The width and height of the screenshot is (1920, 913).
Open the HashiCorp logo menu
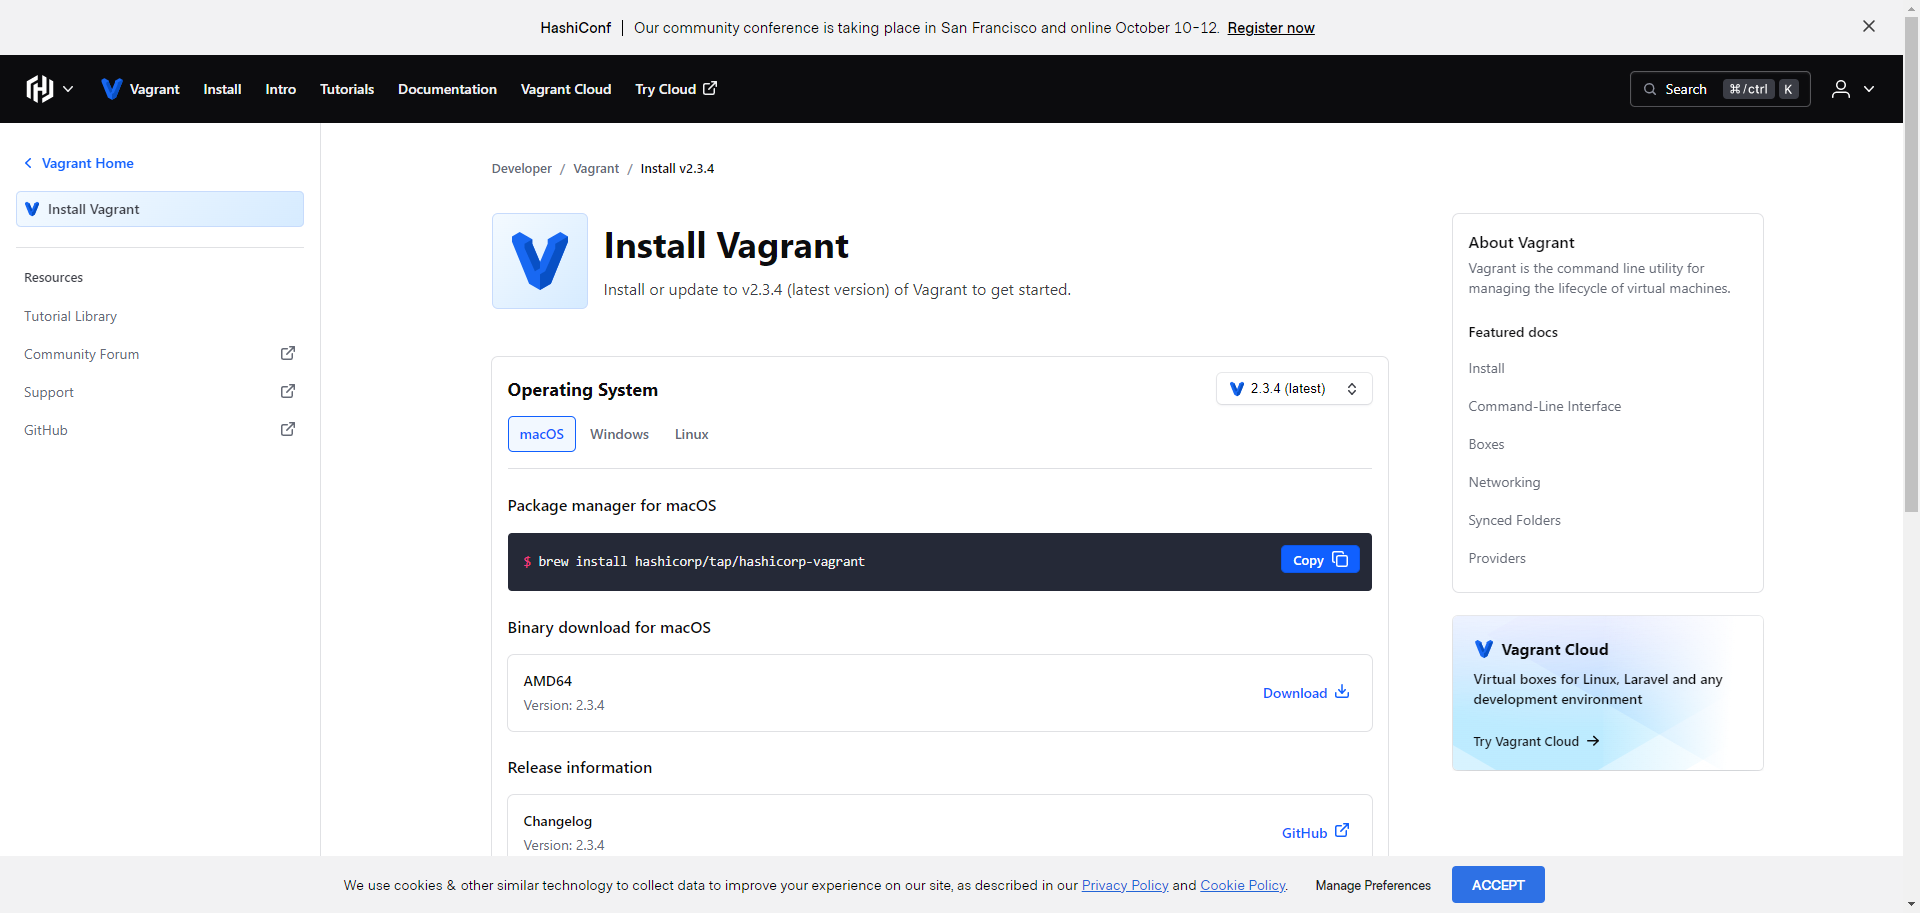click(x=40, y=89)
